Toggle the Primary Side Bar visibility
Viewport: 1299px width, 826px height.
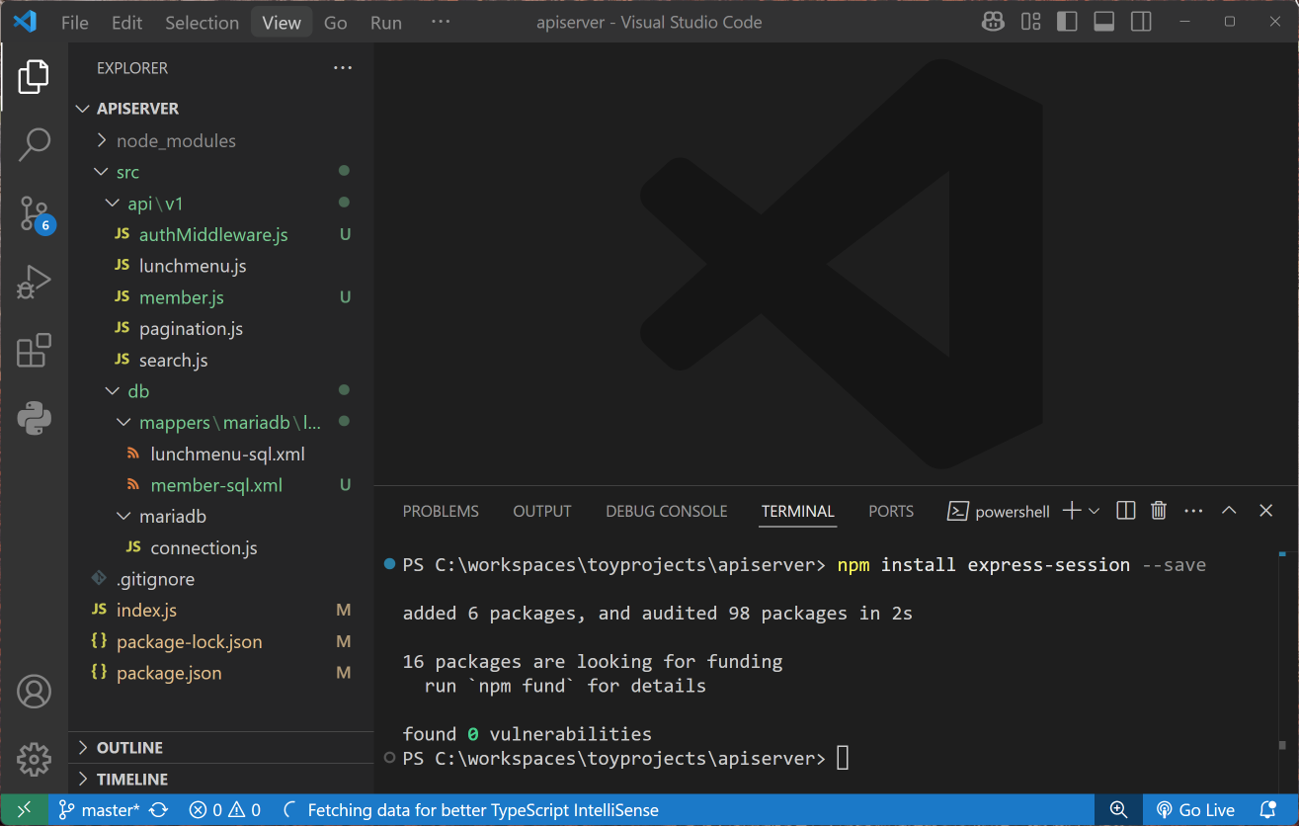tap(1067, 22)
